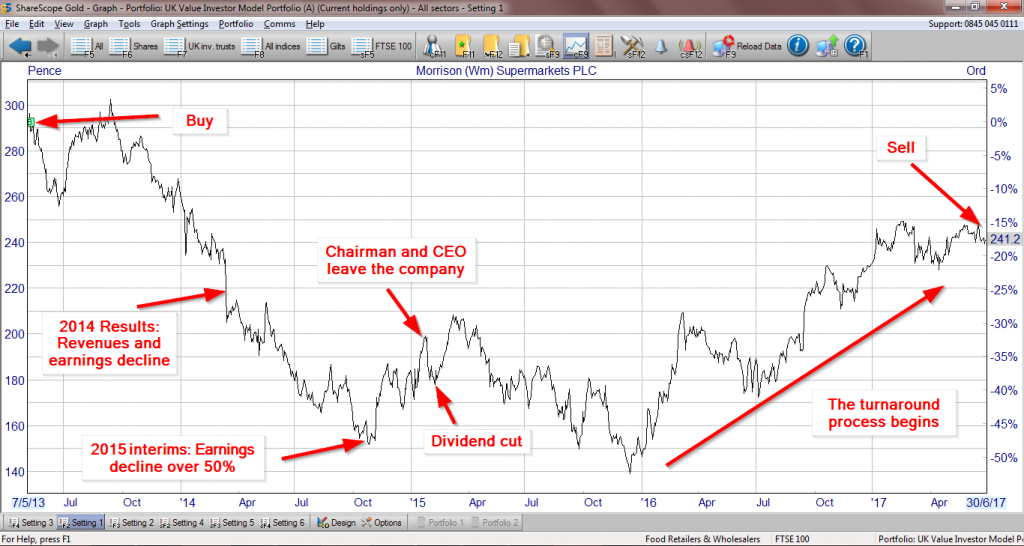Switch to Setting 5 graph tab
Viewport: 1024px width, 546px height.
tap(232, 522)
